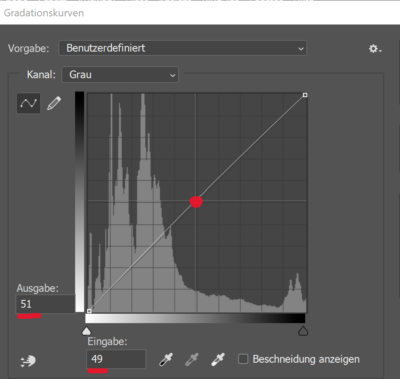Click into the Ausgabe value field
This screenshot has width=400, height=379.
pos(46,304)
